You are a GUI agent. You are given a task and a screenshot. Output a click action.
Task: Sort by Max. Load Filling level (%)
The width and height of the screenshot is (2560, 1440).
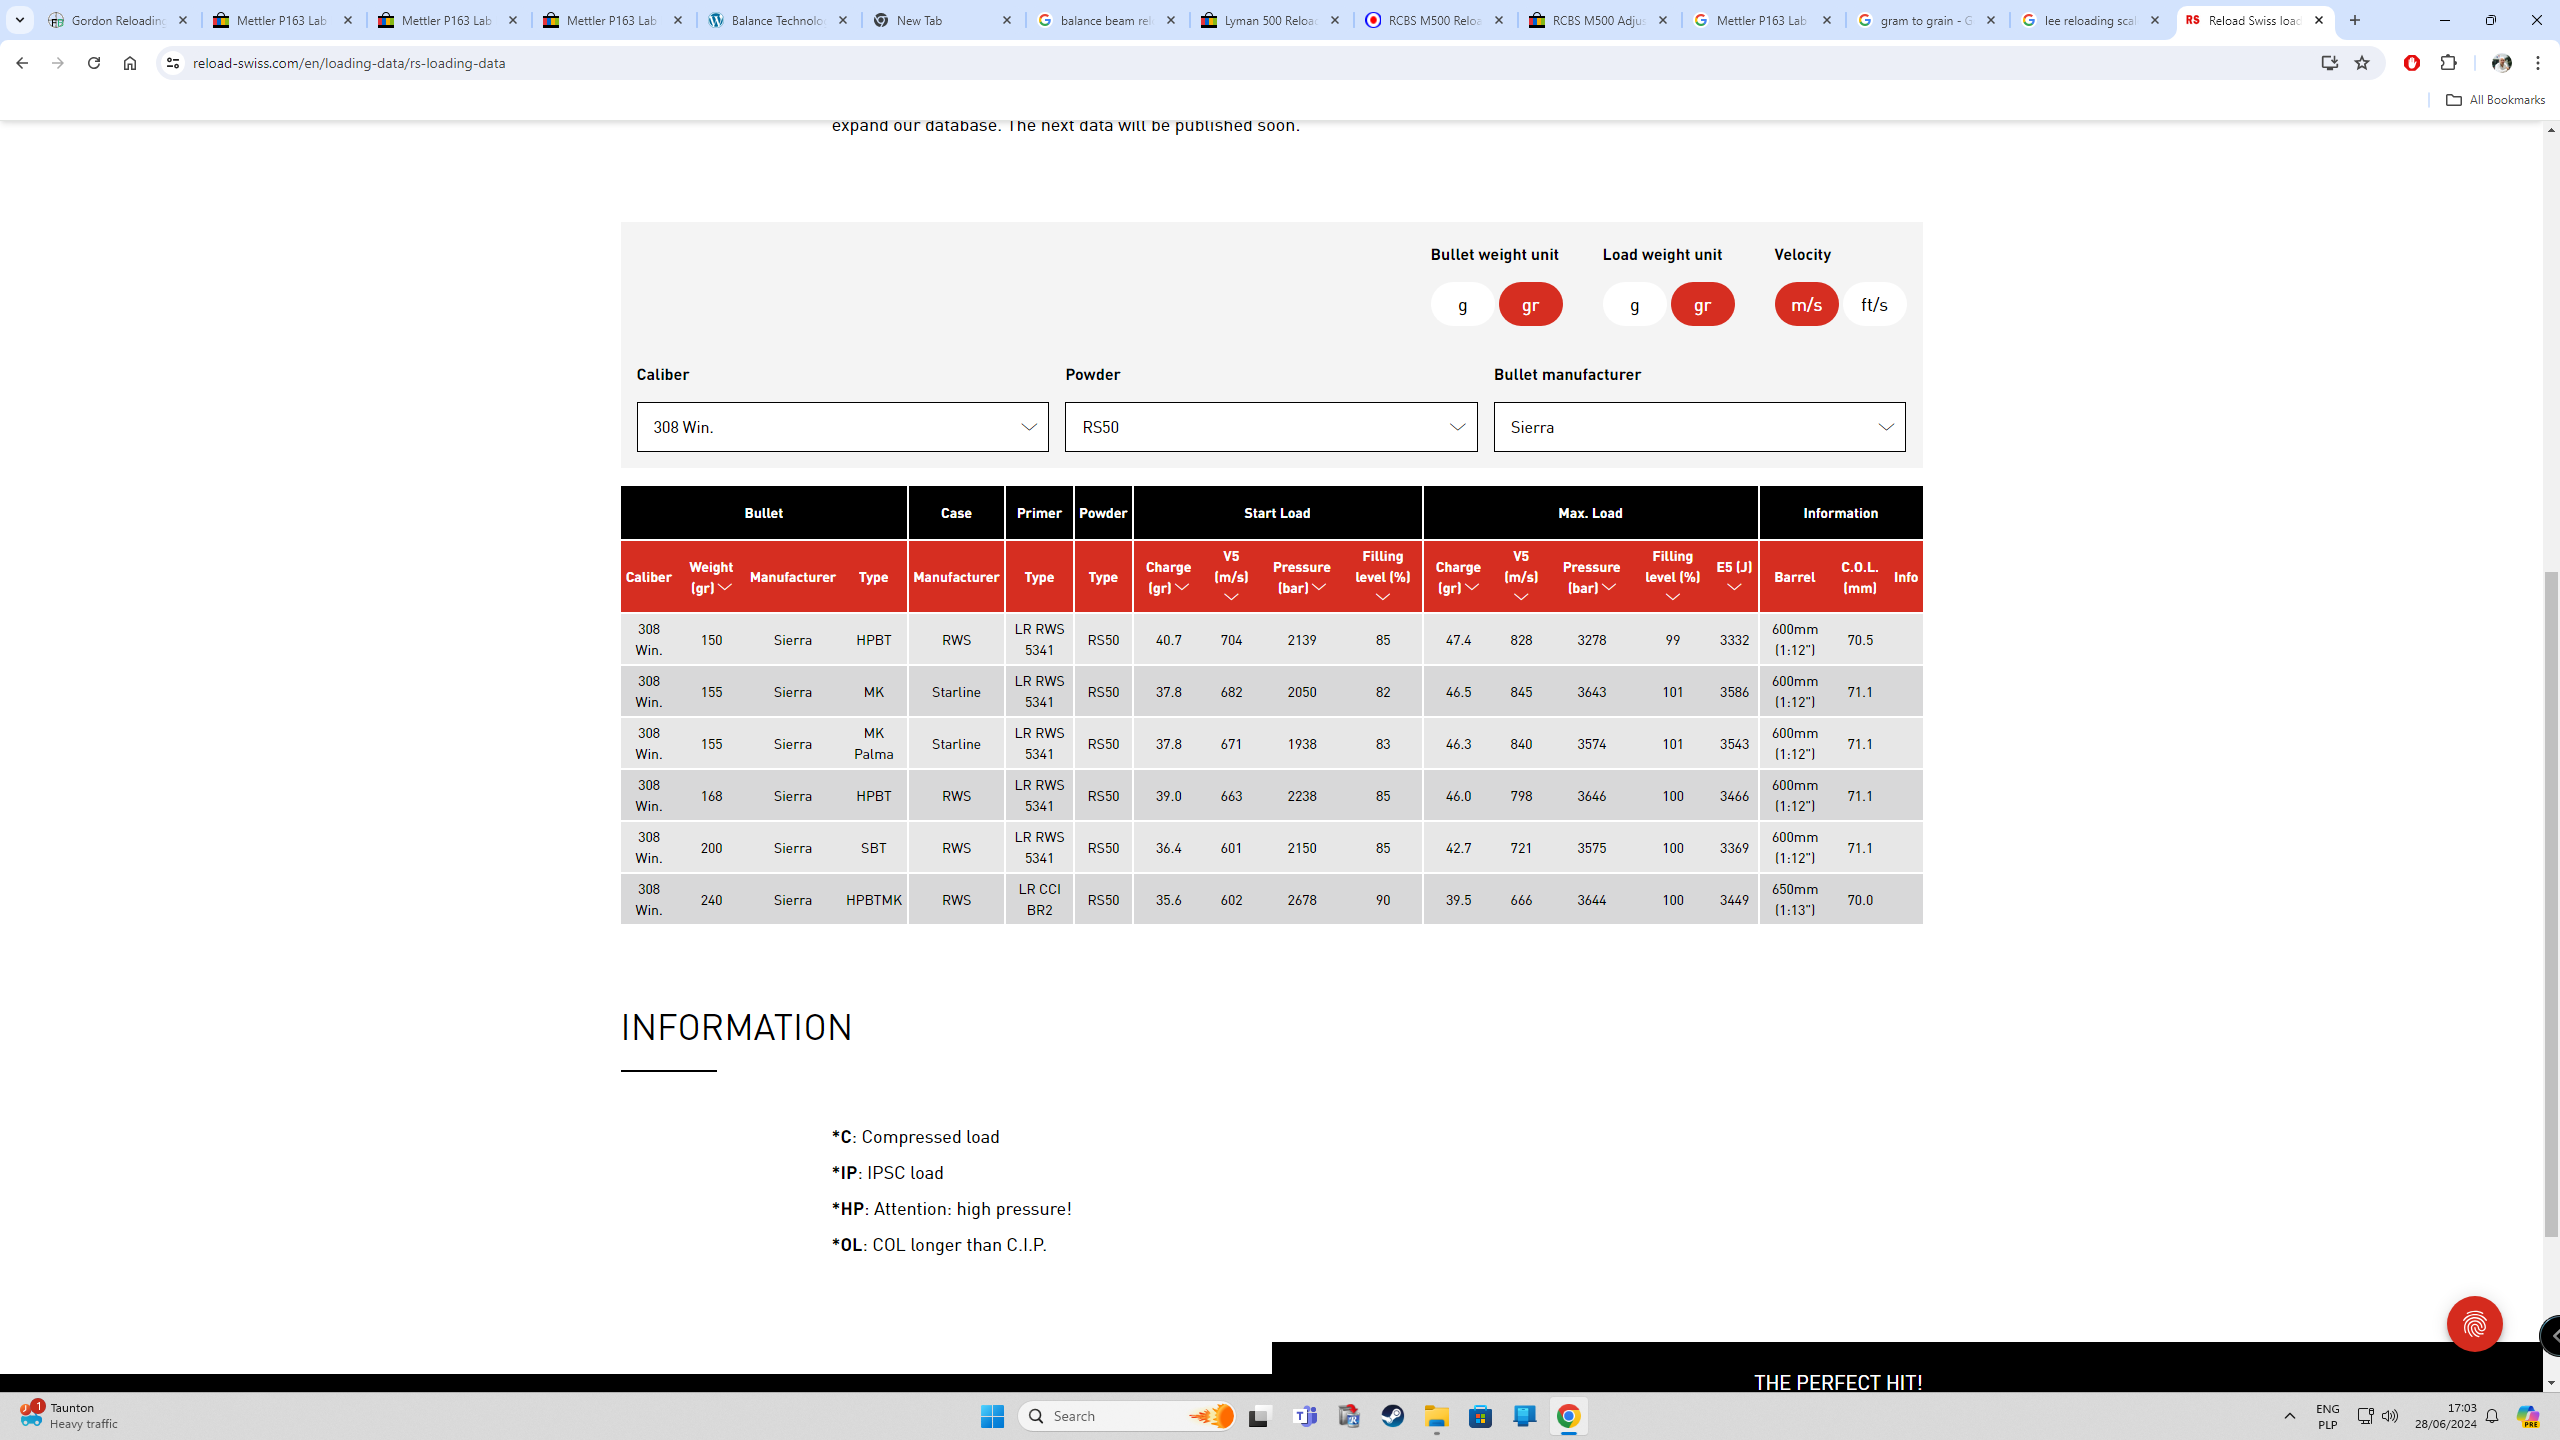1672,577
